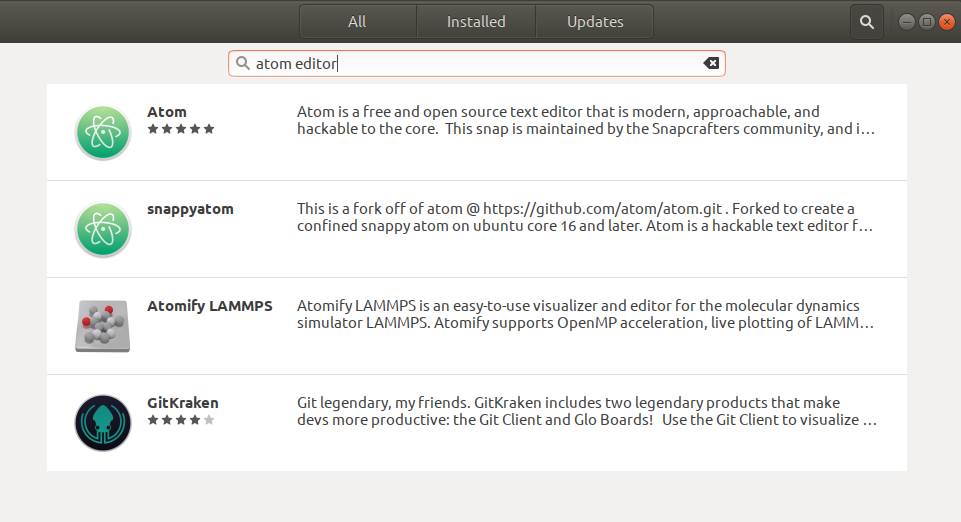The height and width of the screenshot is (522, 961).
Task: Open GitKraken description 'Git legendary, my friends'
Action: coord(587,411)
